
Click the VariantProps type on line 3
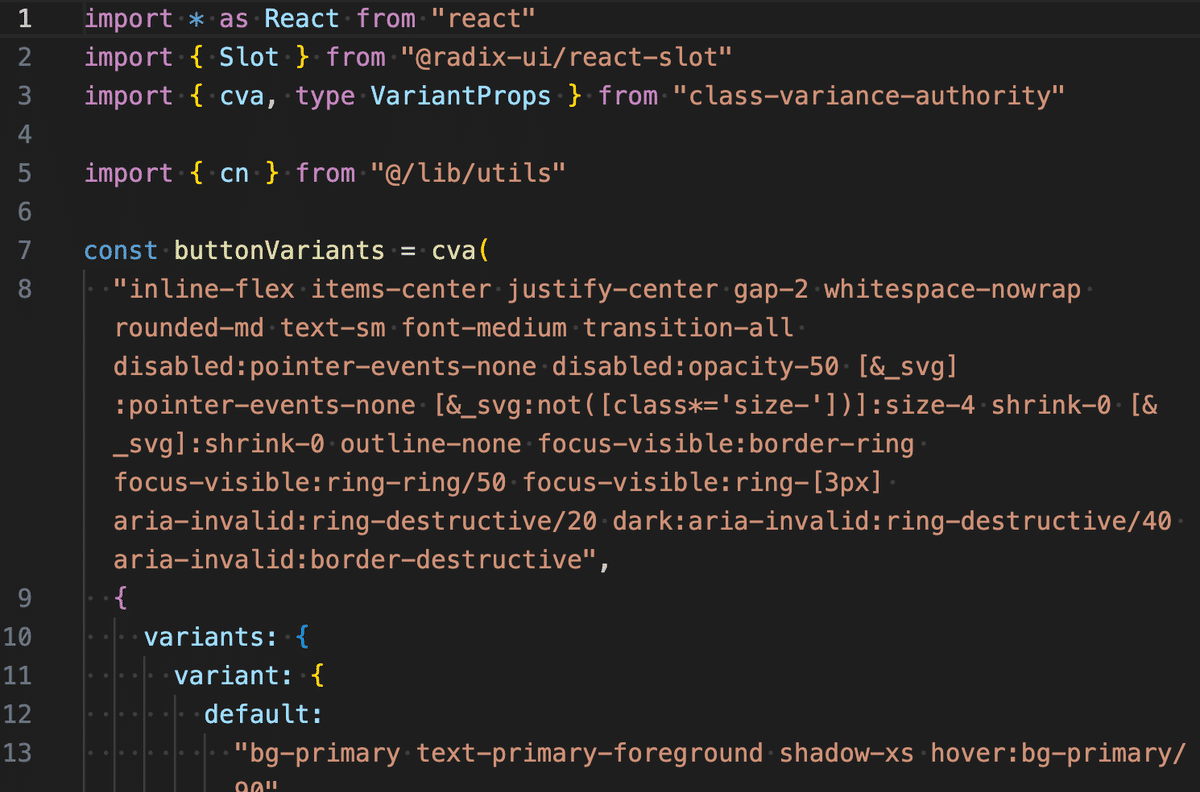[x=460, y=95]
